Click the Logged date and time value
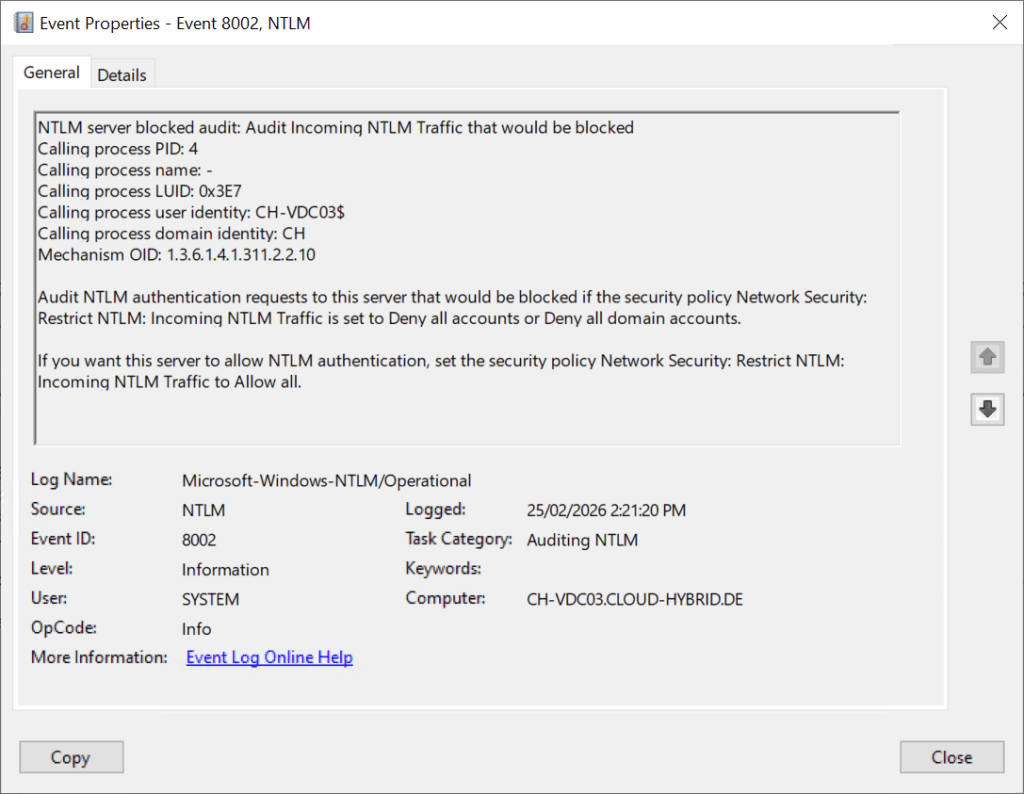This screenshot has width=1024, height=794. 606,510
